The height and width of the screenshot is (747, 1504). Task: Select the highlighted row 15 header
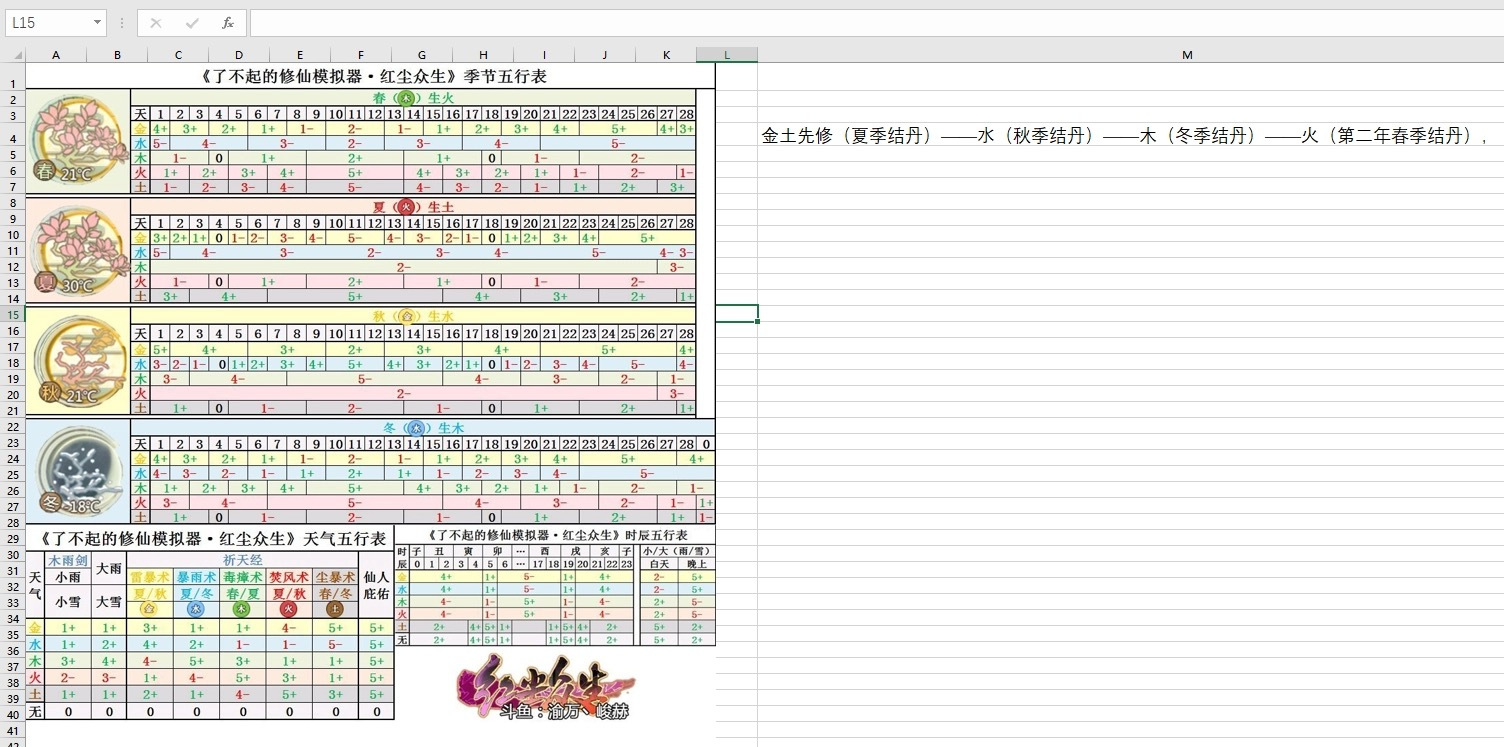(13, 314)
